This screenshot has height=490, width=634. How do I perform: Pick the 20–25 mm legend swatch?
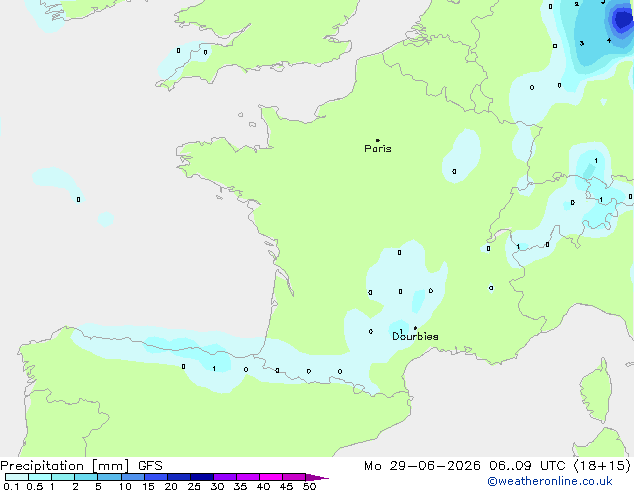[x=178, y=477]
